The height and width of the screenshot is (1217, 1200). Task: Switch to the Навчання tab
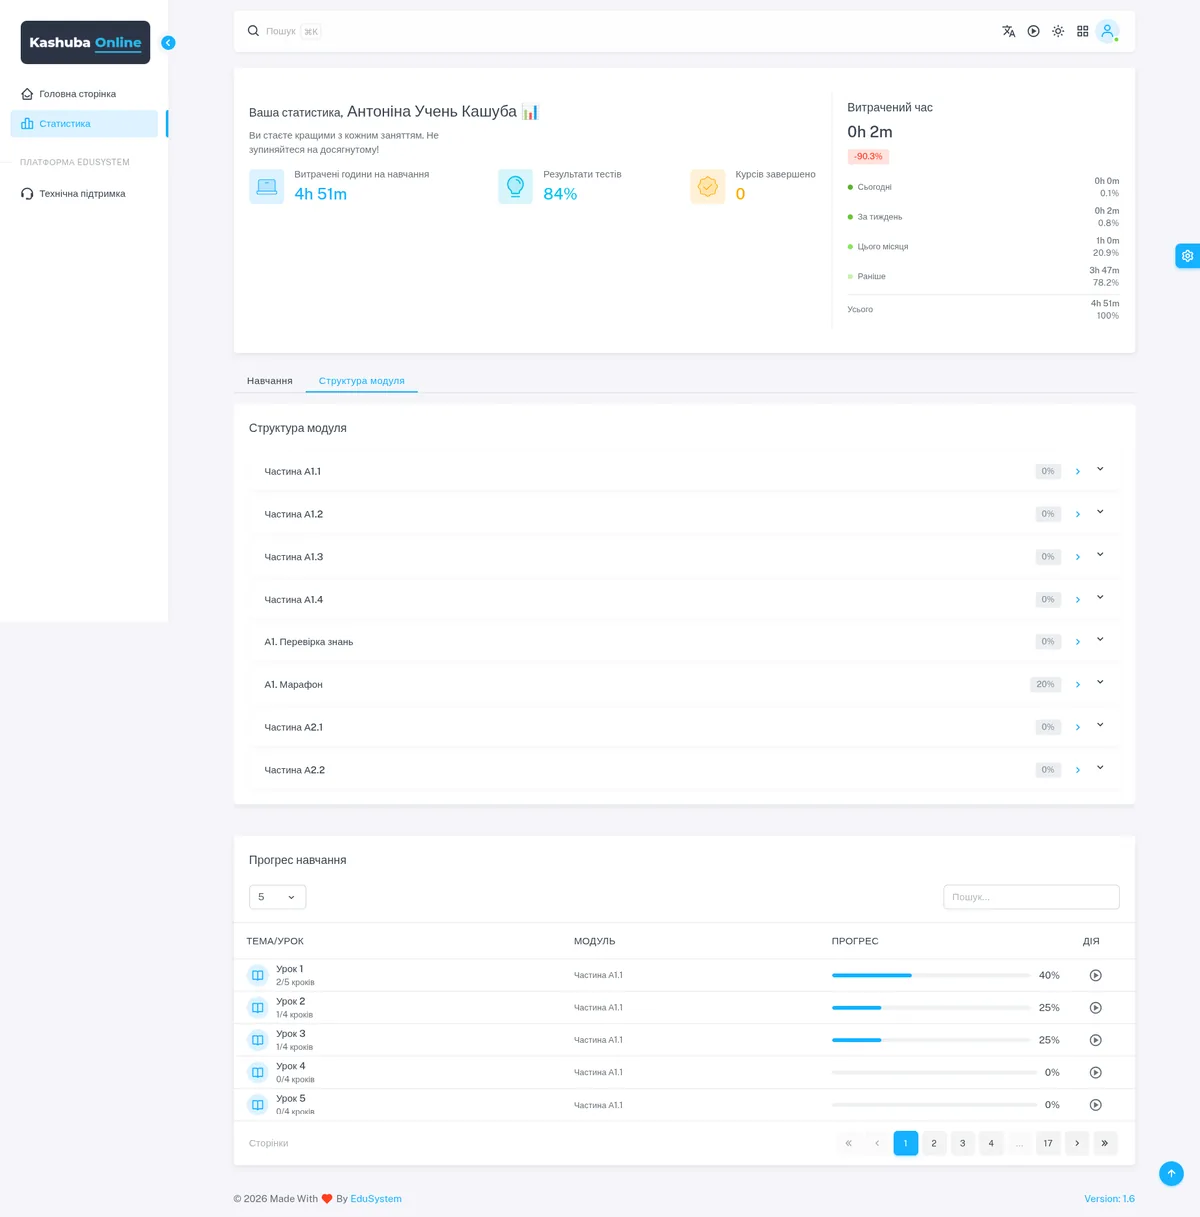coord(270,381)
